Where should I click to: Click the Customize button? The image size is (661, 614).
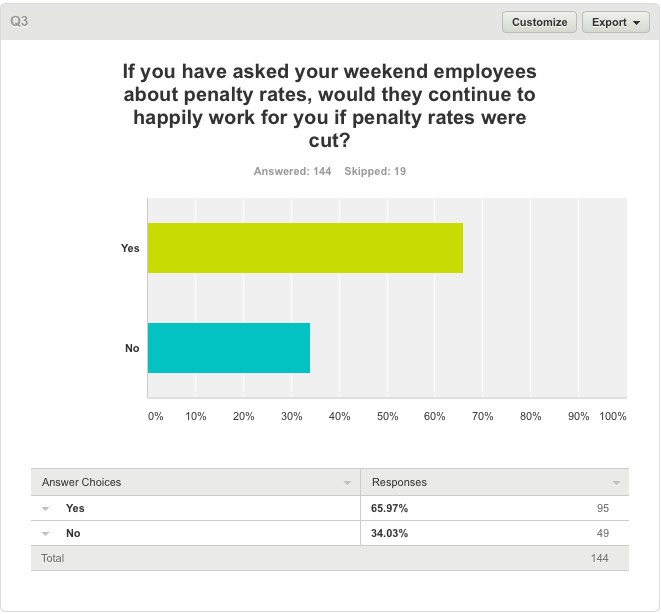(x=539, y=22)
